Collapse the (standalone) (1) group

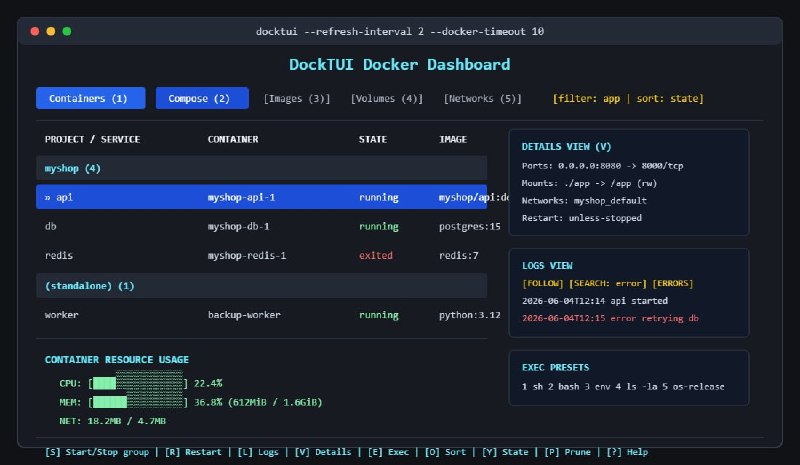click(x=261, y=286)
